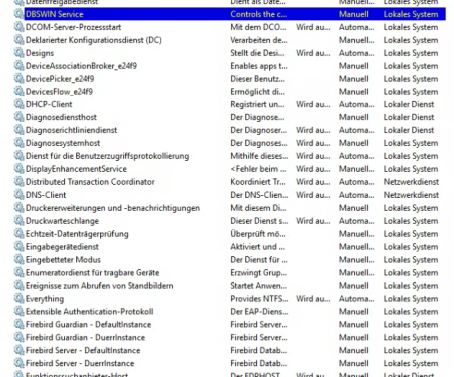454x377 pixels.
Task: Click 'Lokales System' logon of DBSWIN Service
Action: pyautogui.click(x=411, y=14)
